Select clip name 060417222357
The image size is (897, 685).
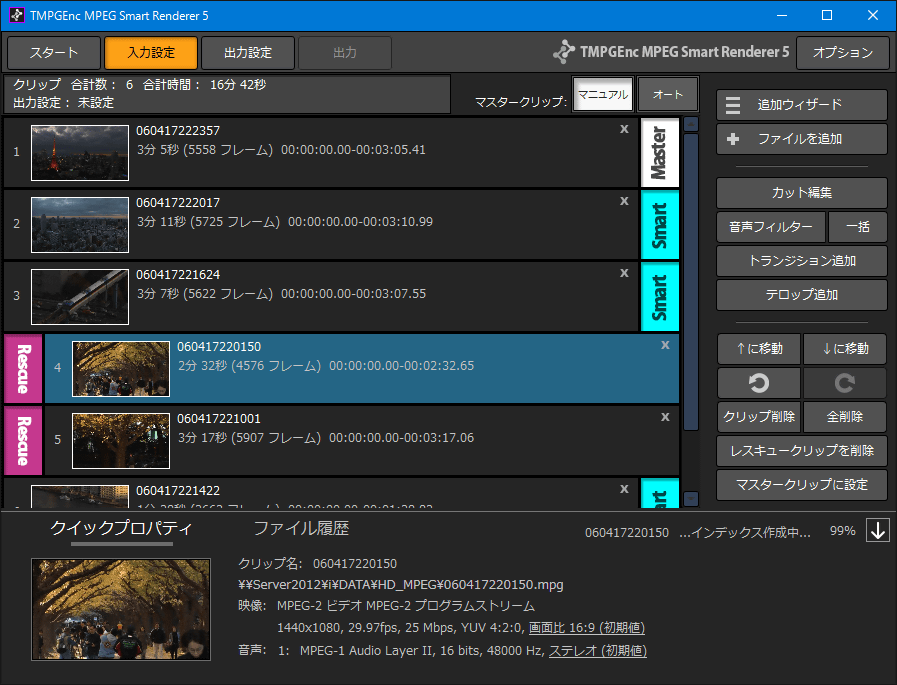tap(178, 130)
